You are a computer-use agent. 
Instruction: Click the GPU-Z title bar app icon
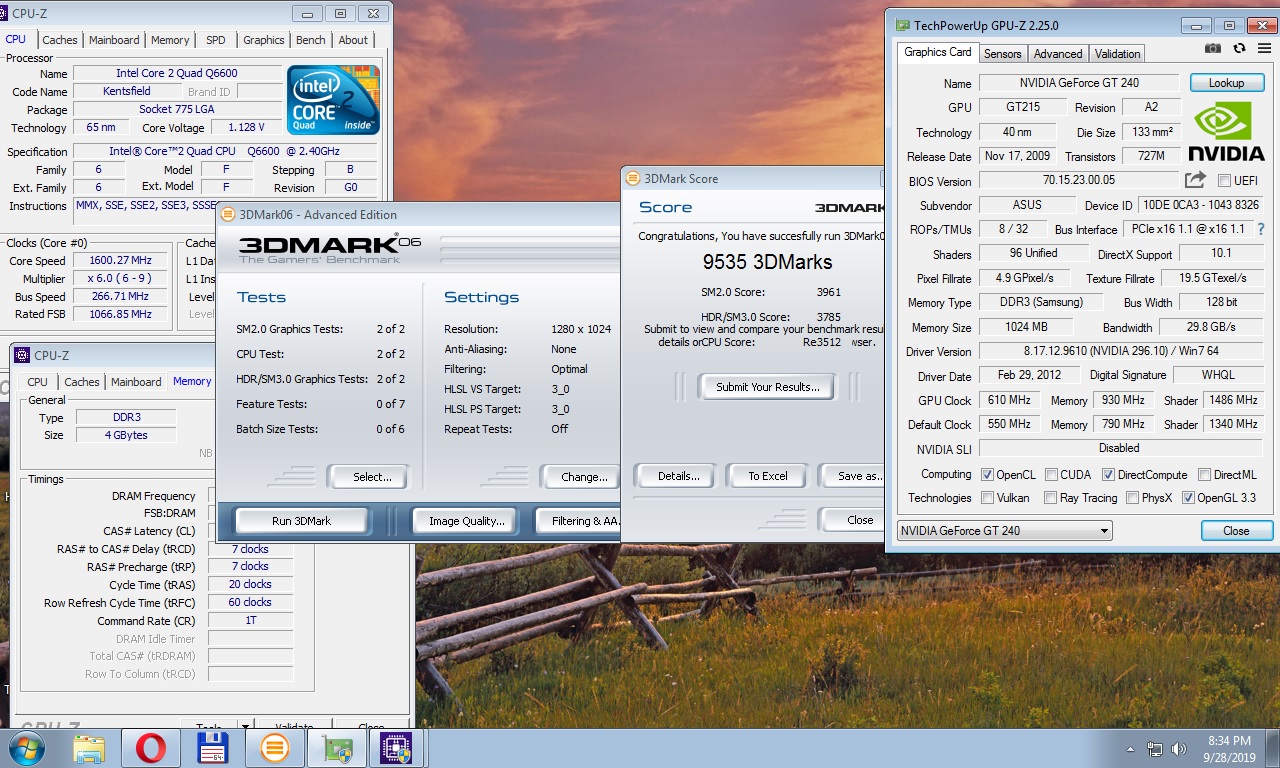(902, 25)
